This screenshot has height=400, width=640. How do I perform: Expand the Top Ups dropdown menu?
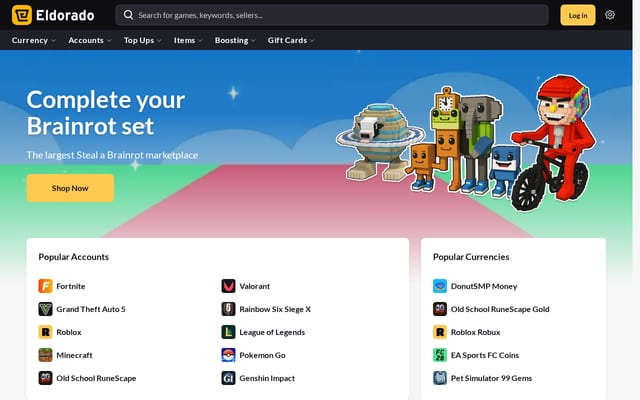click(142, 40)
